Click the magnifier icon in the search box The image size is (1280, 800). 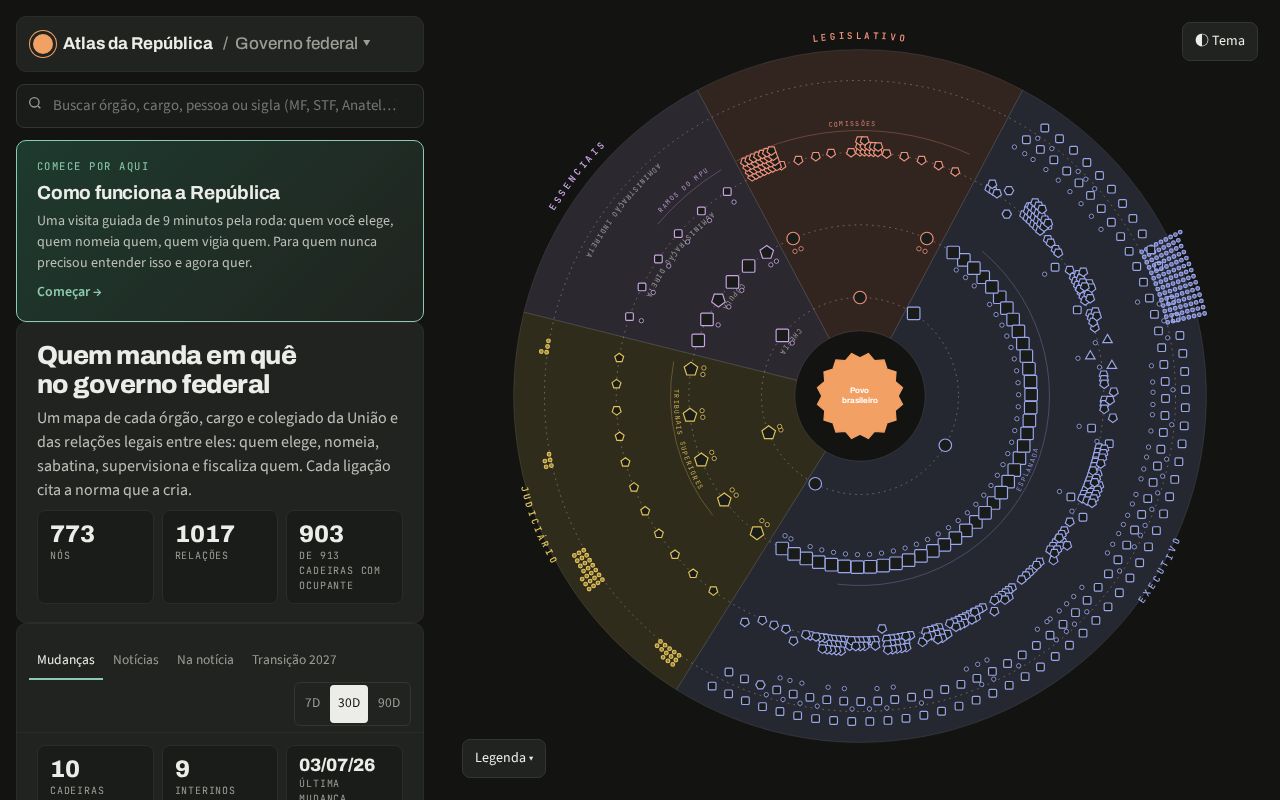35,103
